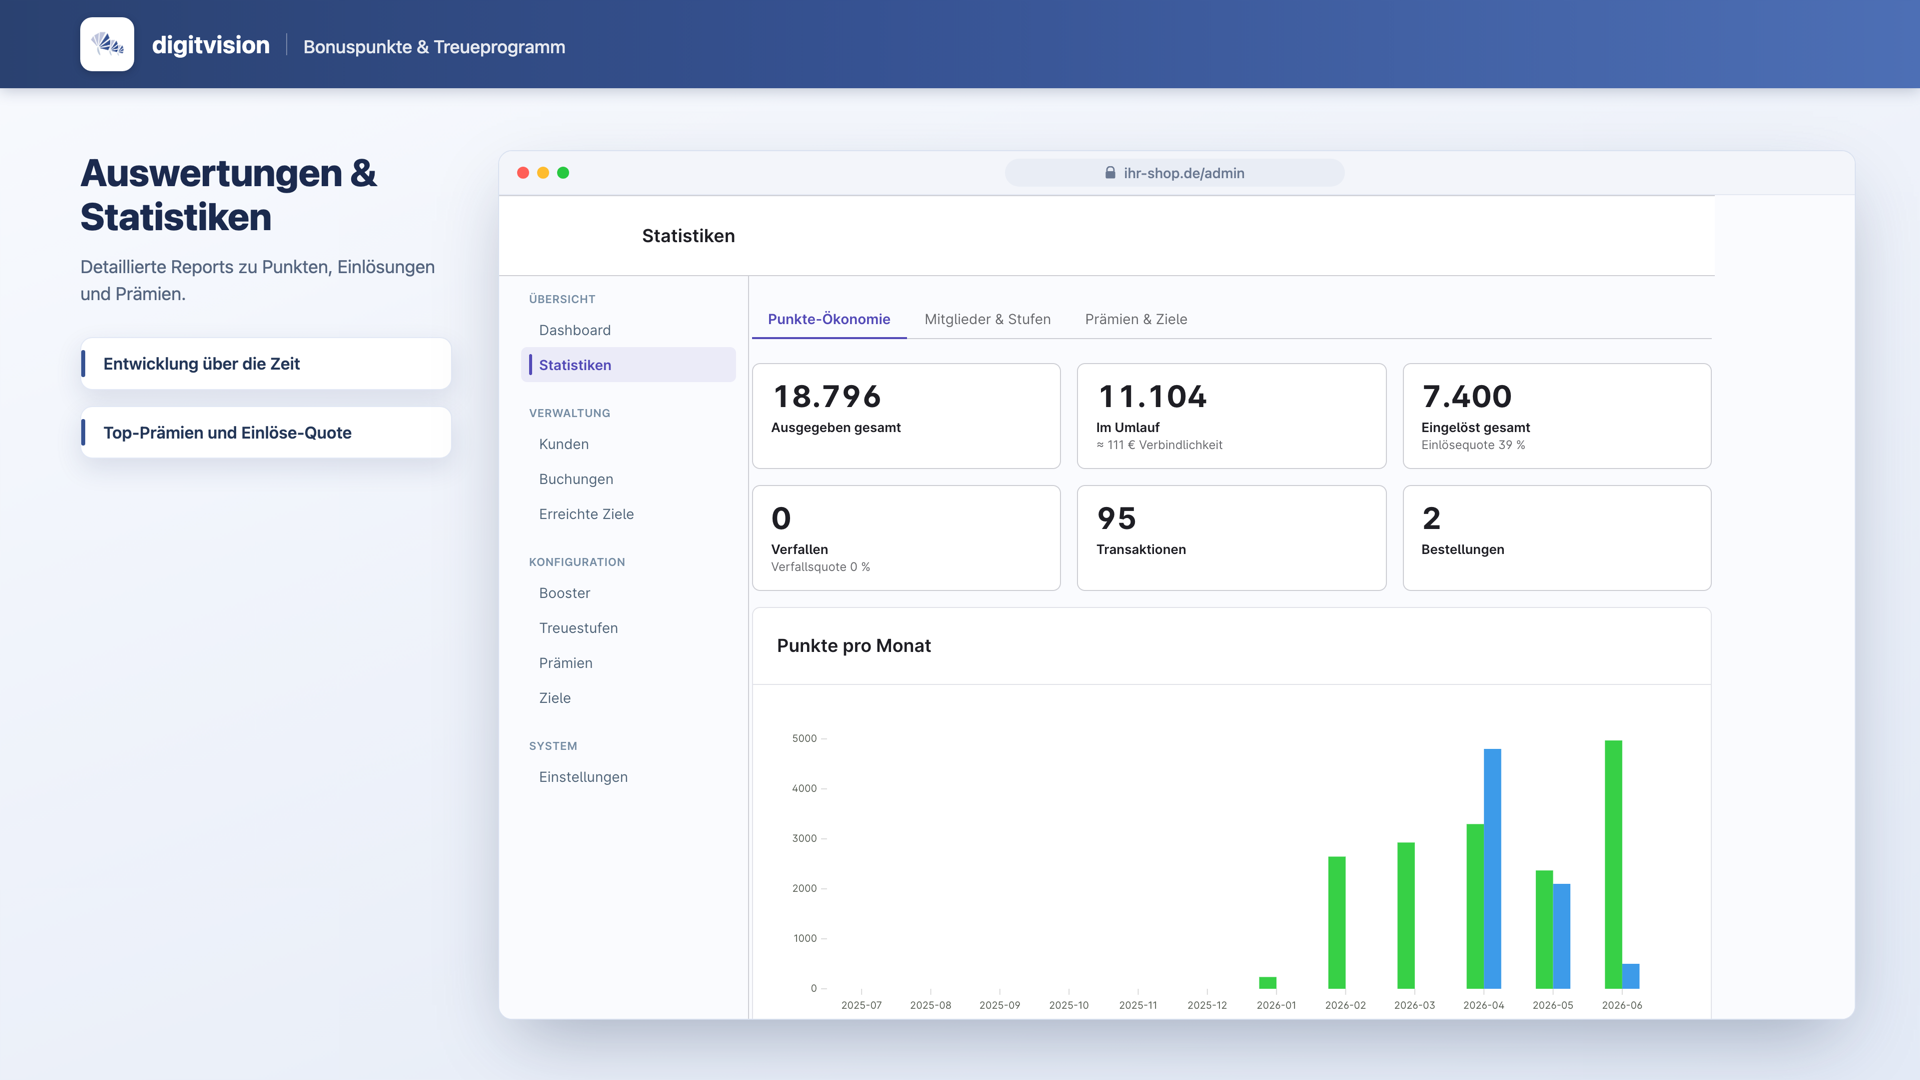
Task: Click the blue bar for 2026-04
Action: (1492, 868)
